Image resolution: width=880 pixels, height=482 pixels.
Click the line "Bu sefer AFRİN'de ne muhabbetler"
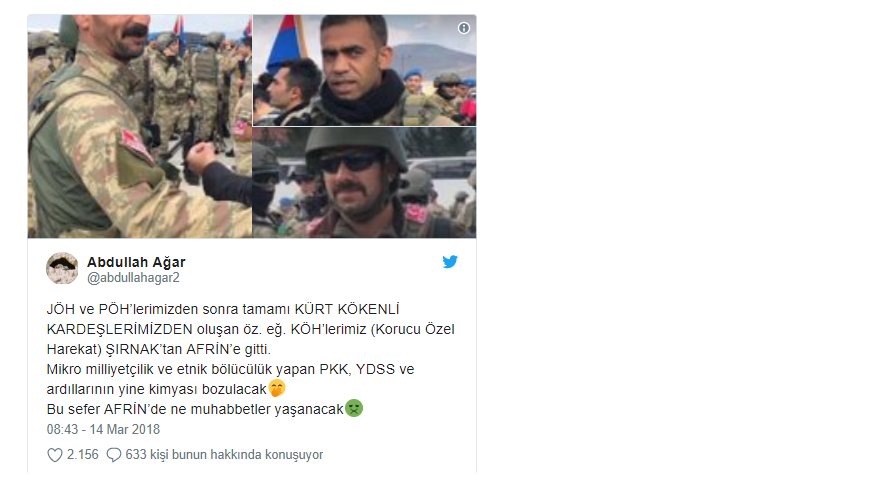[195, 409]
